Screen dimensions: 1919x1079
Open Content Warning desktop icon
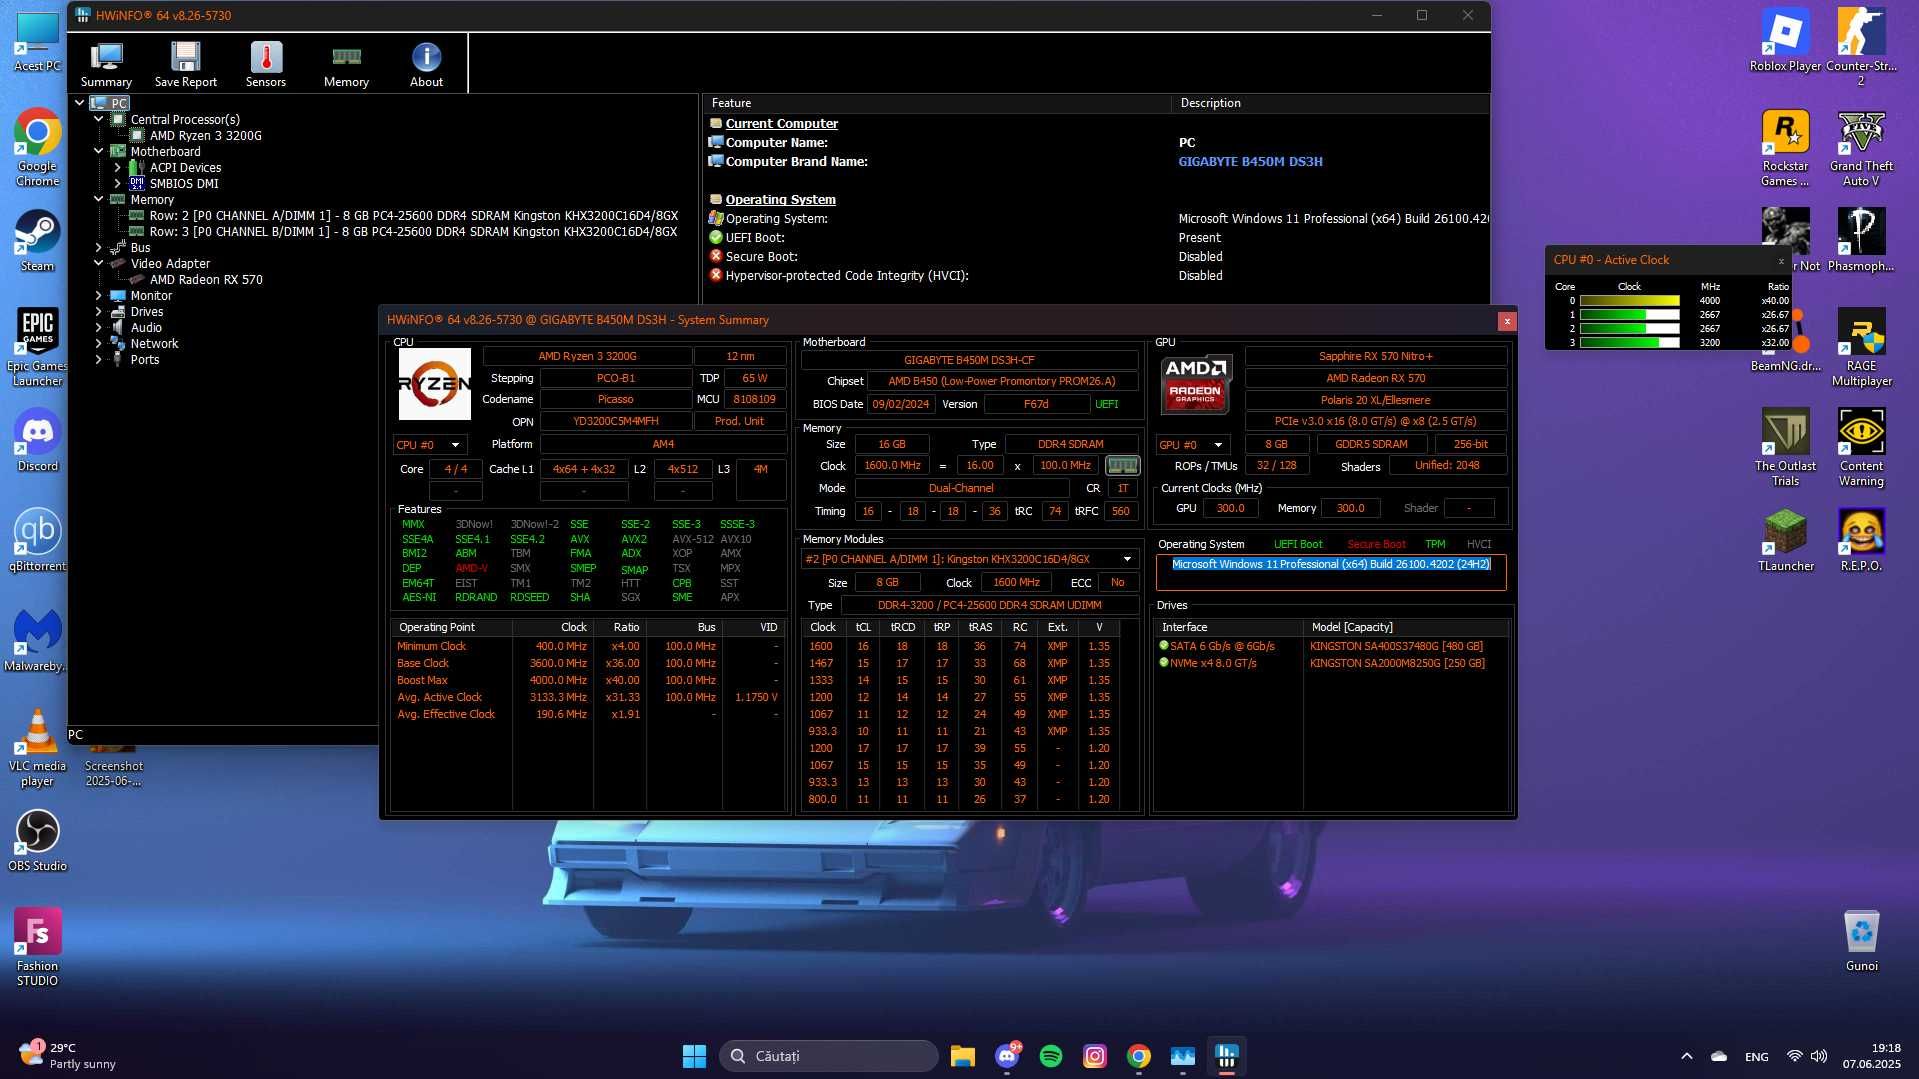(x=1861, y=447)
